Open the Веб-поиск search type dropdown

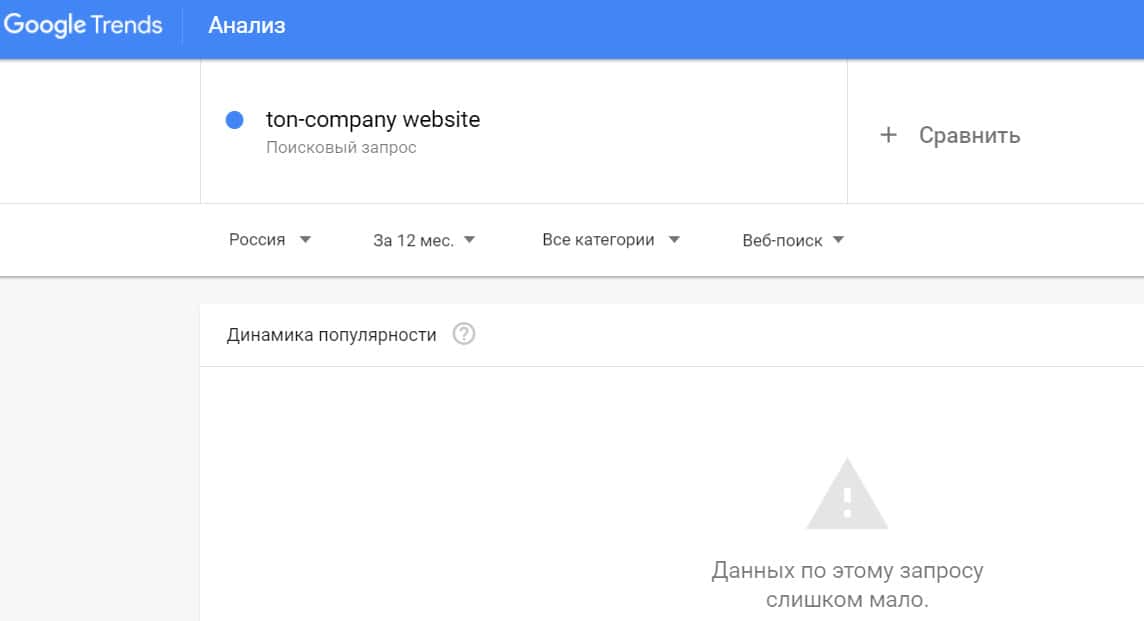click(x=782, y=240)
